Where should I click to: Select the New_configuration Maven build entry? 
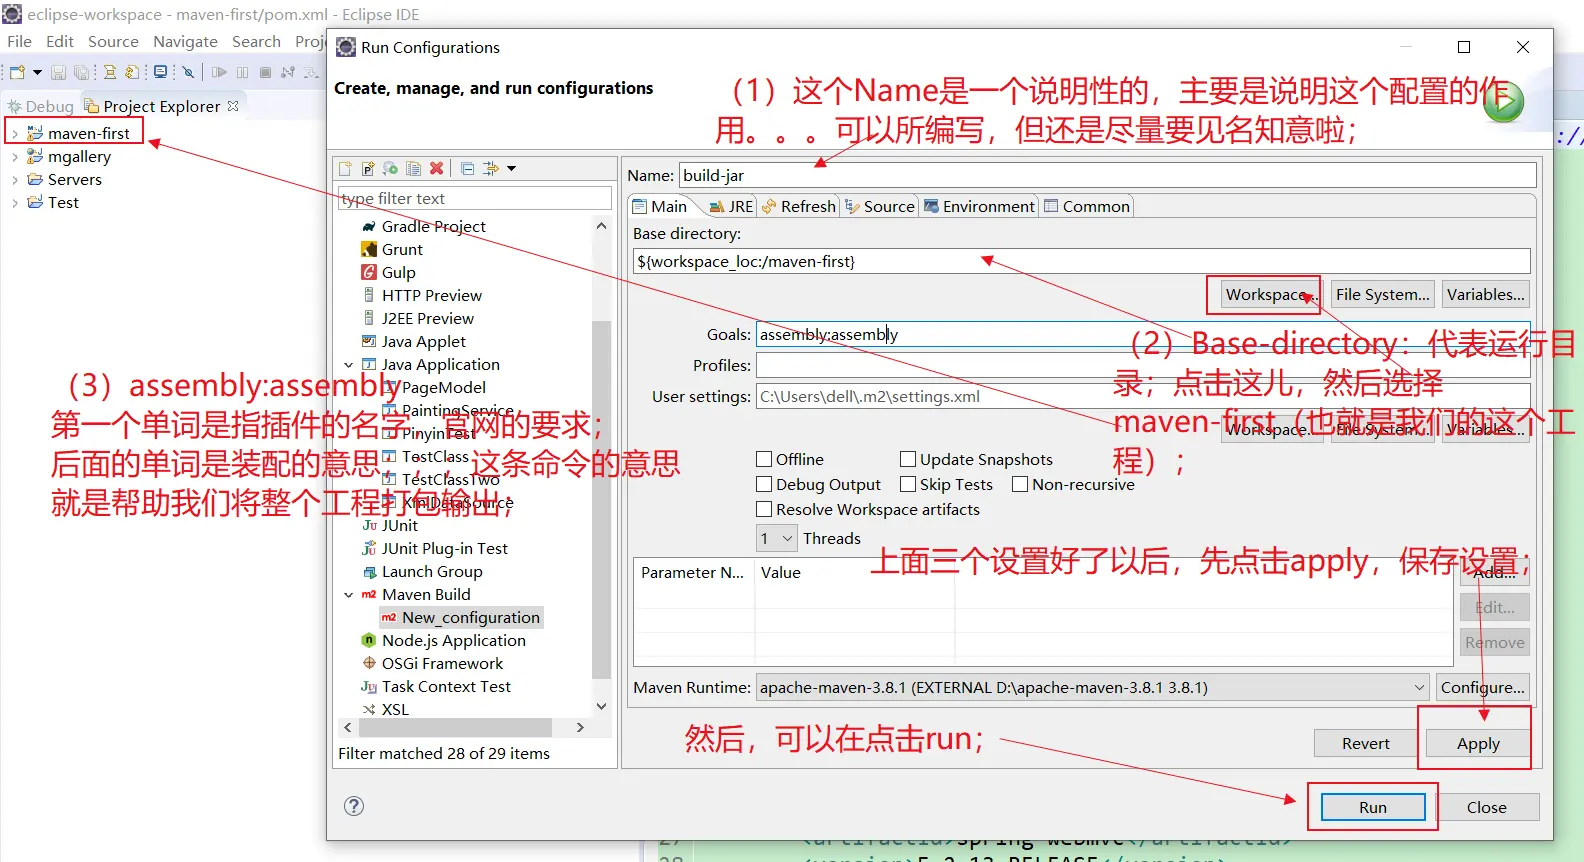(x=461, y=618)
